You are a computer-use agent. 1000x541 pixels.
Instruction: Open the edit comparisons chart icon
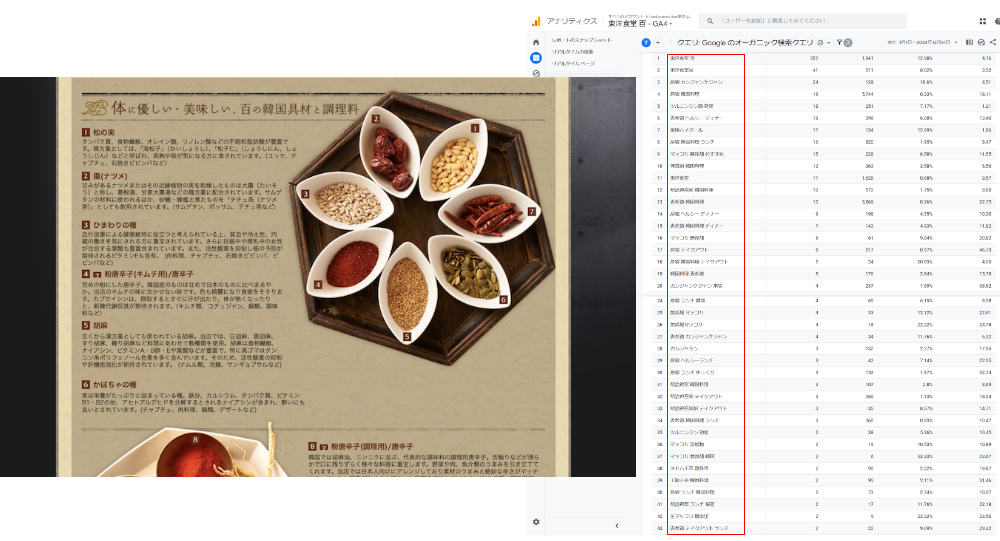click(969, 43)
